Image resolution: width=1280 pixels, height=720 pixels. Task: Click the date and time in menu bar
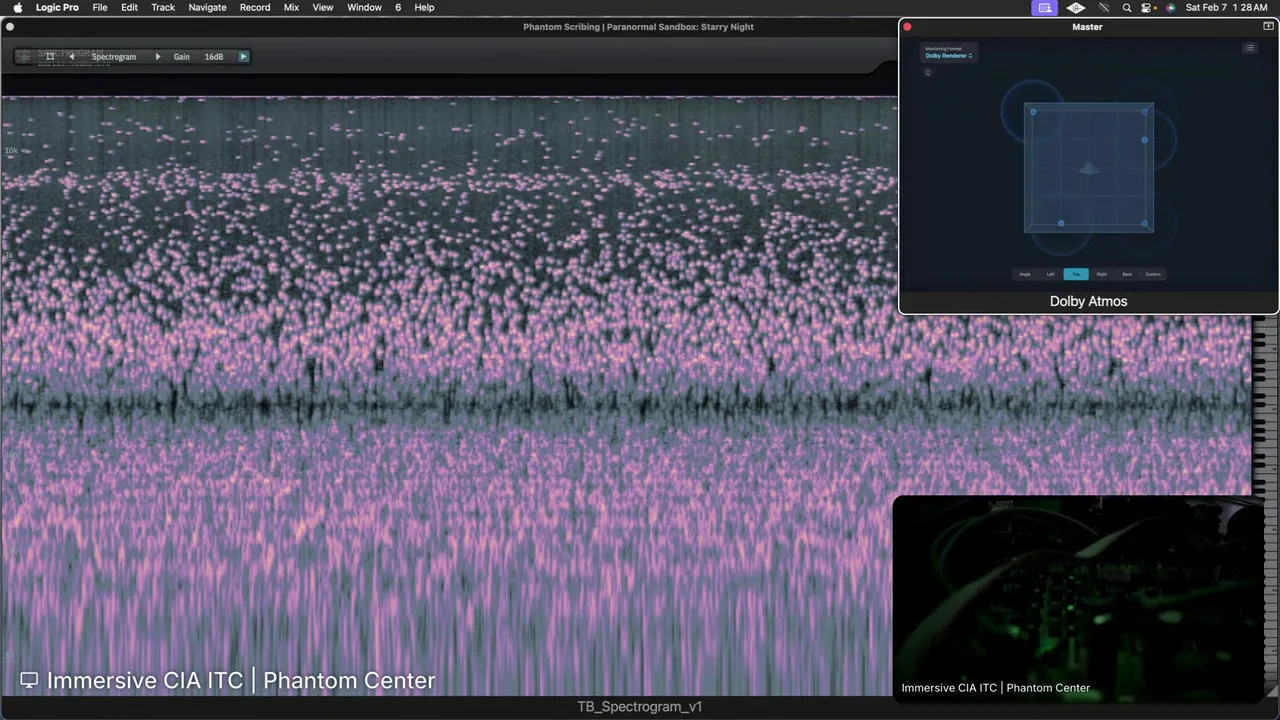[1227, 7]
